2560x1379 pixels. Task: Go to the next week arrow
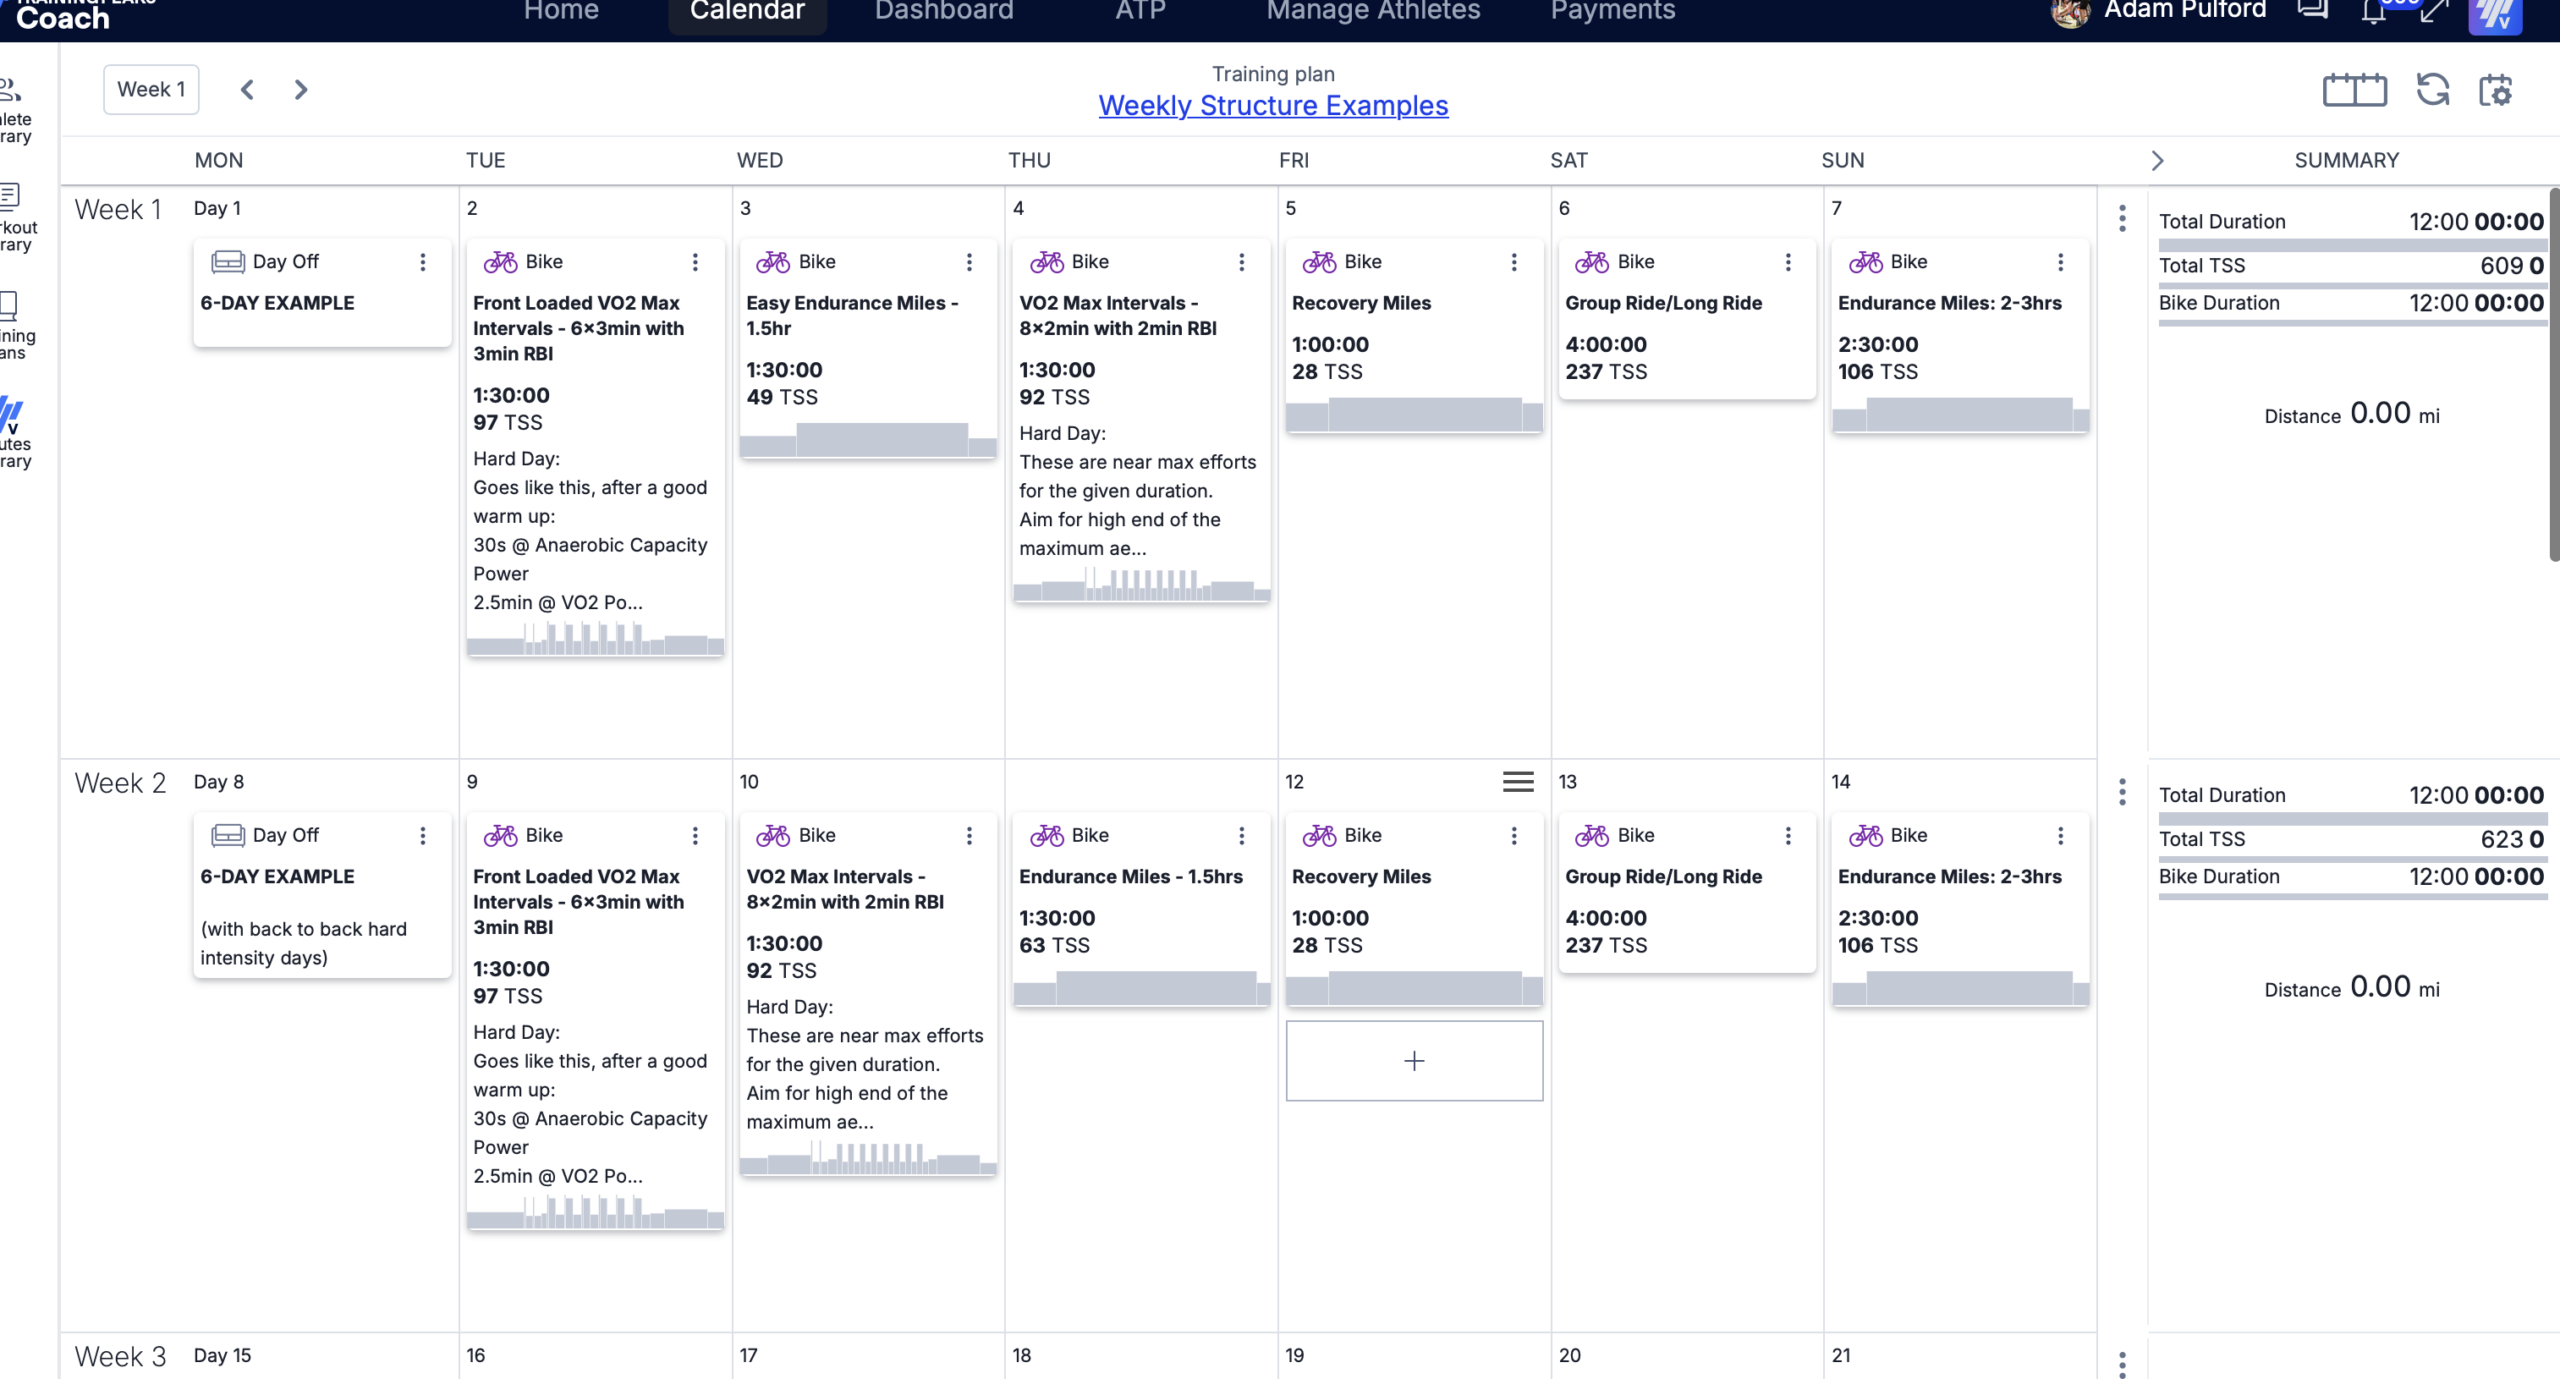coord(300,90)
